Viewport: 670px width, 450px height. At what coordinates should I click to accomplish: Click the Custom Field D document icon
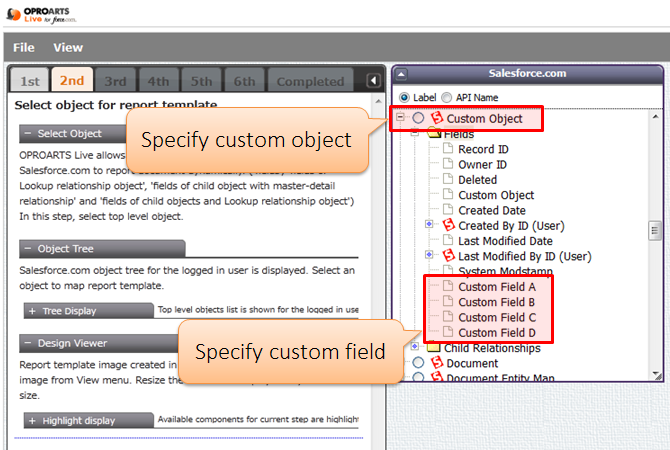448,332
